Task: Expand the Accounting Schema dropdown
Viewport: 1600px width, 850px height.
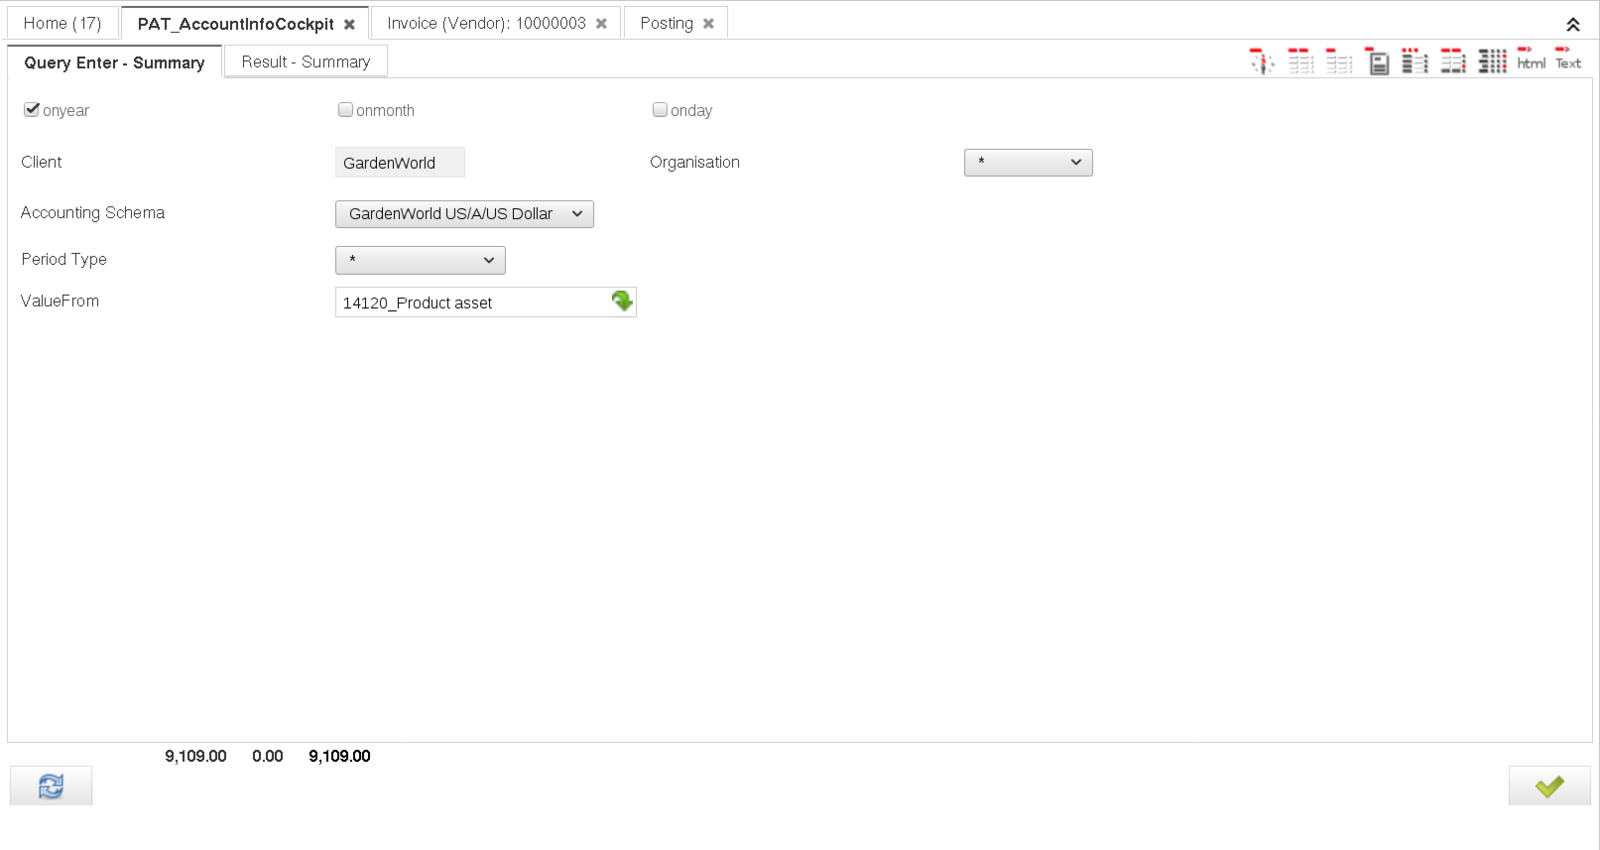Action: (x=464, y=214)
